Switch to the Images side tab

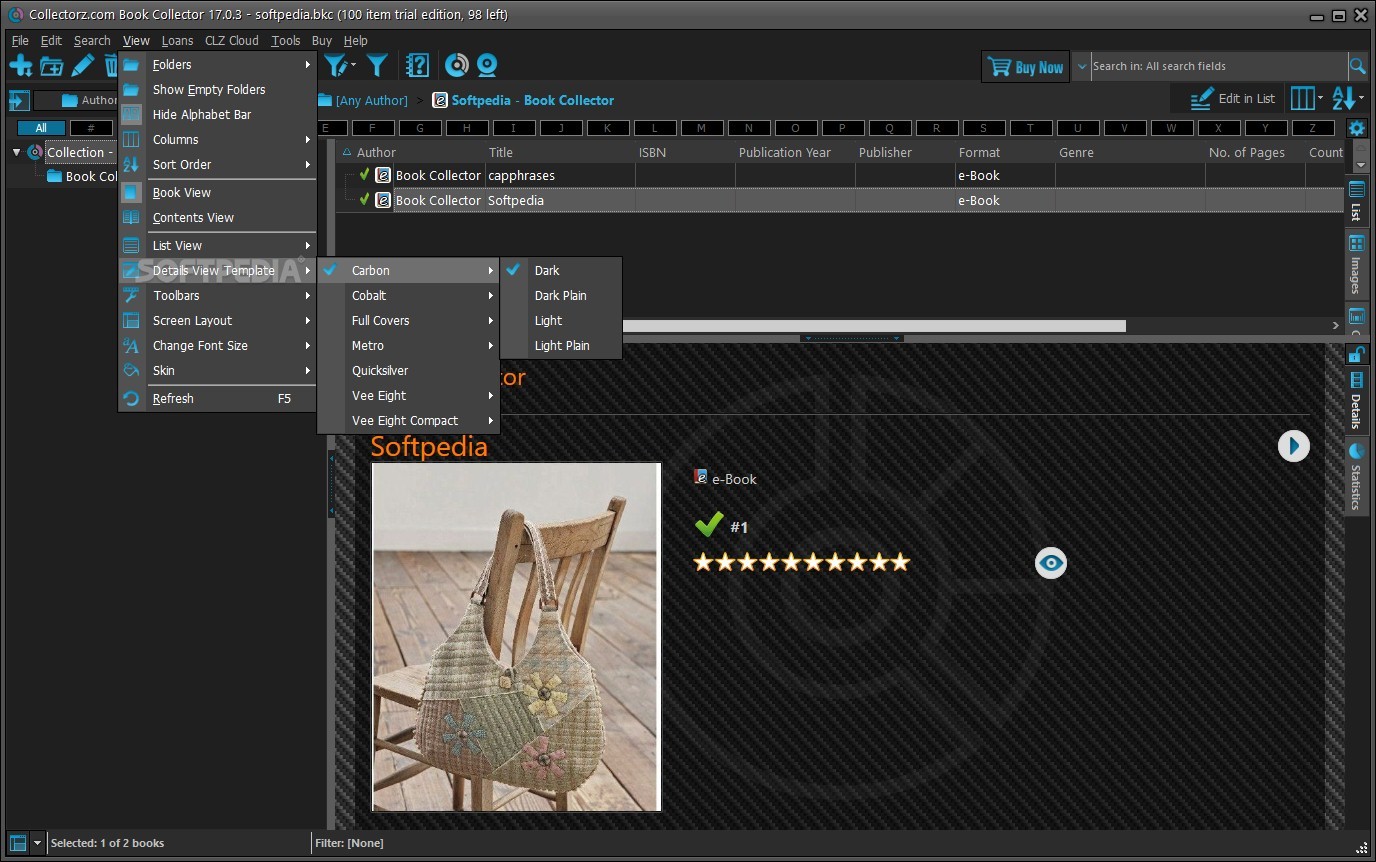coord(1356,264)
